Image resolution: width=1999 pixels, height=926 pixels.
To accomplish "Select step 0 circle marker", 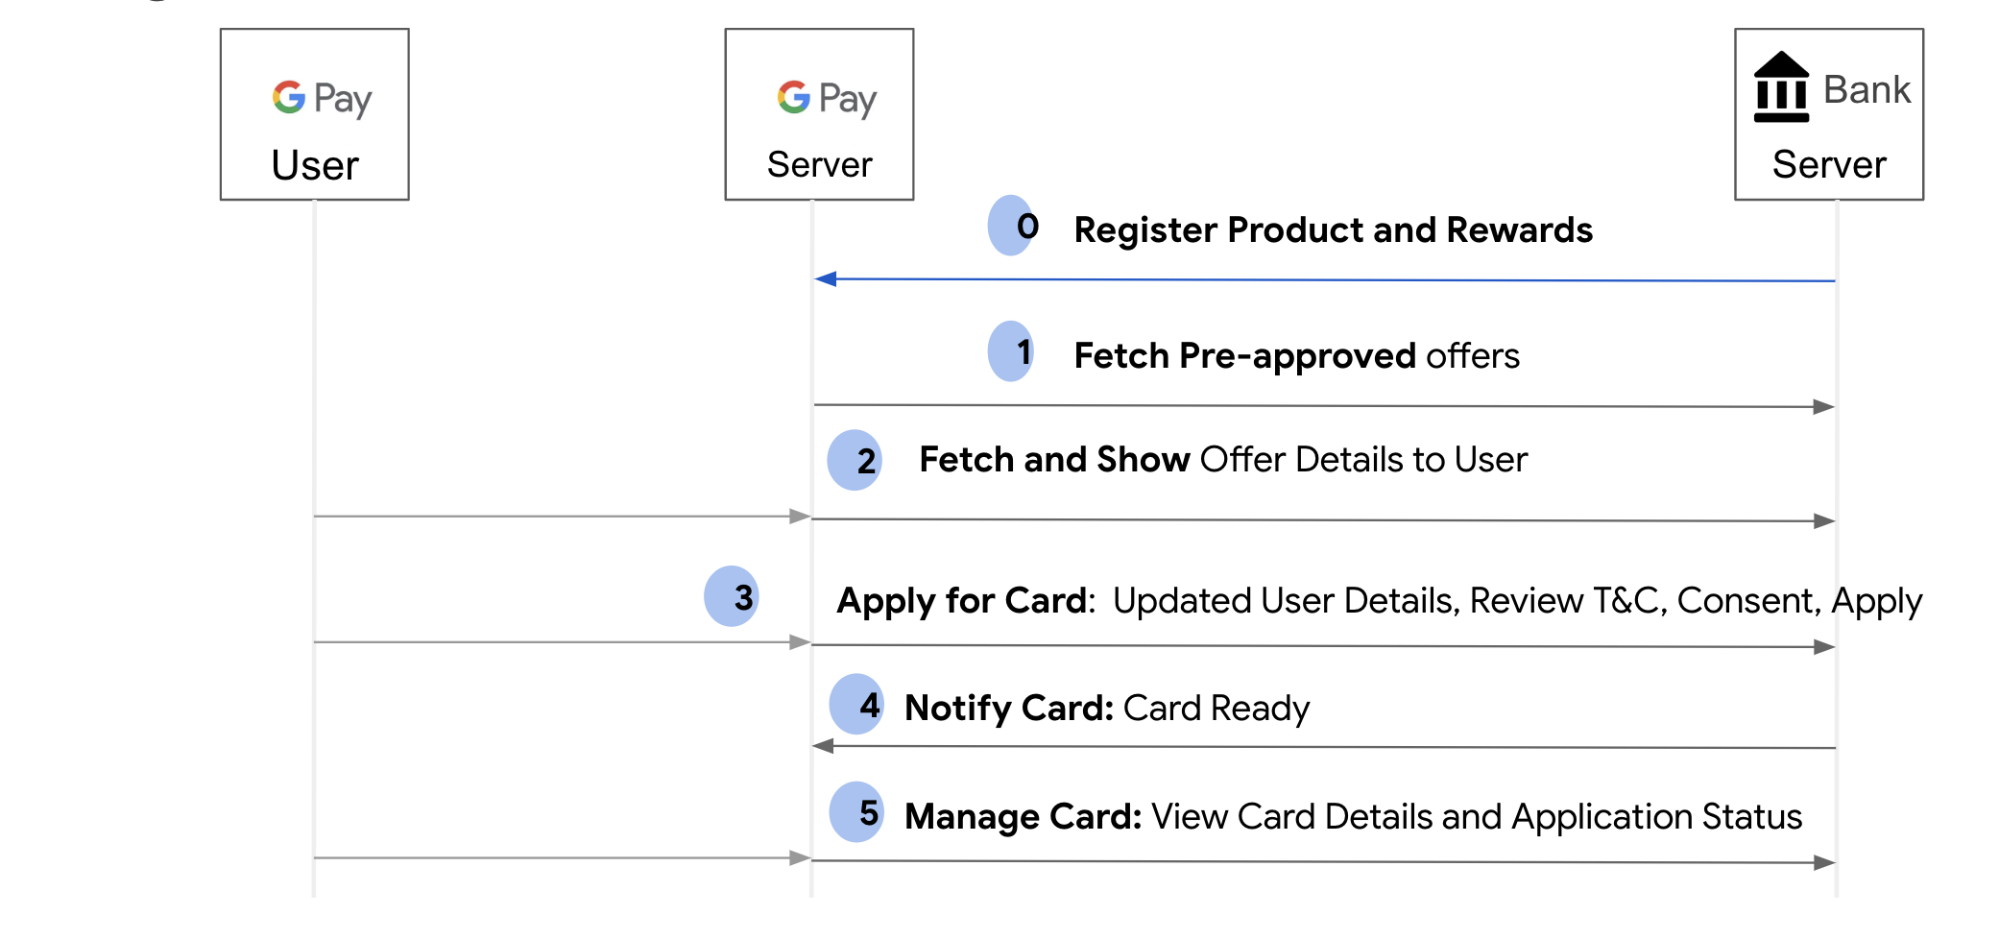I will 1013,225.
